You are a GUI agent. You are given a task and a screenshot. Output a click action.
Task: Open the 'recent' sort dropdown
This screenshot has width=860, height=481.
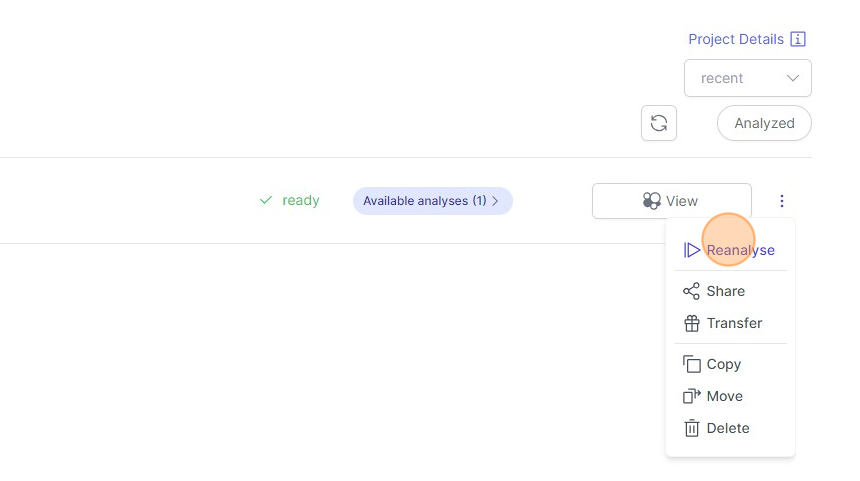747,78
